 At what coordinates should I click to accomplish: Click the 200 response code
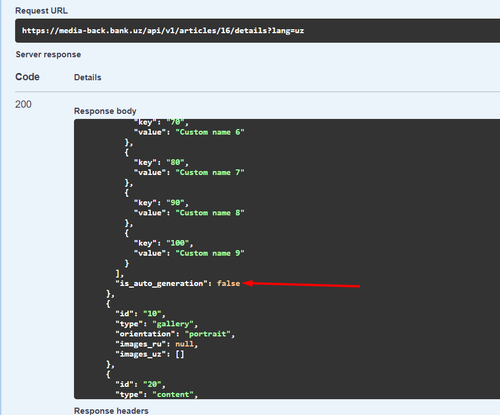(23, 104)
